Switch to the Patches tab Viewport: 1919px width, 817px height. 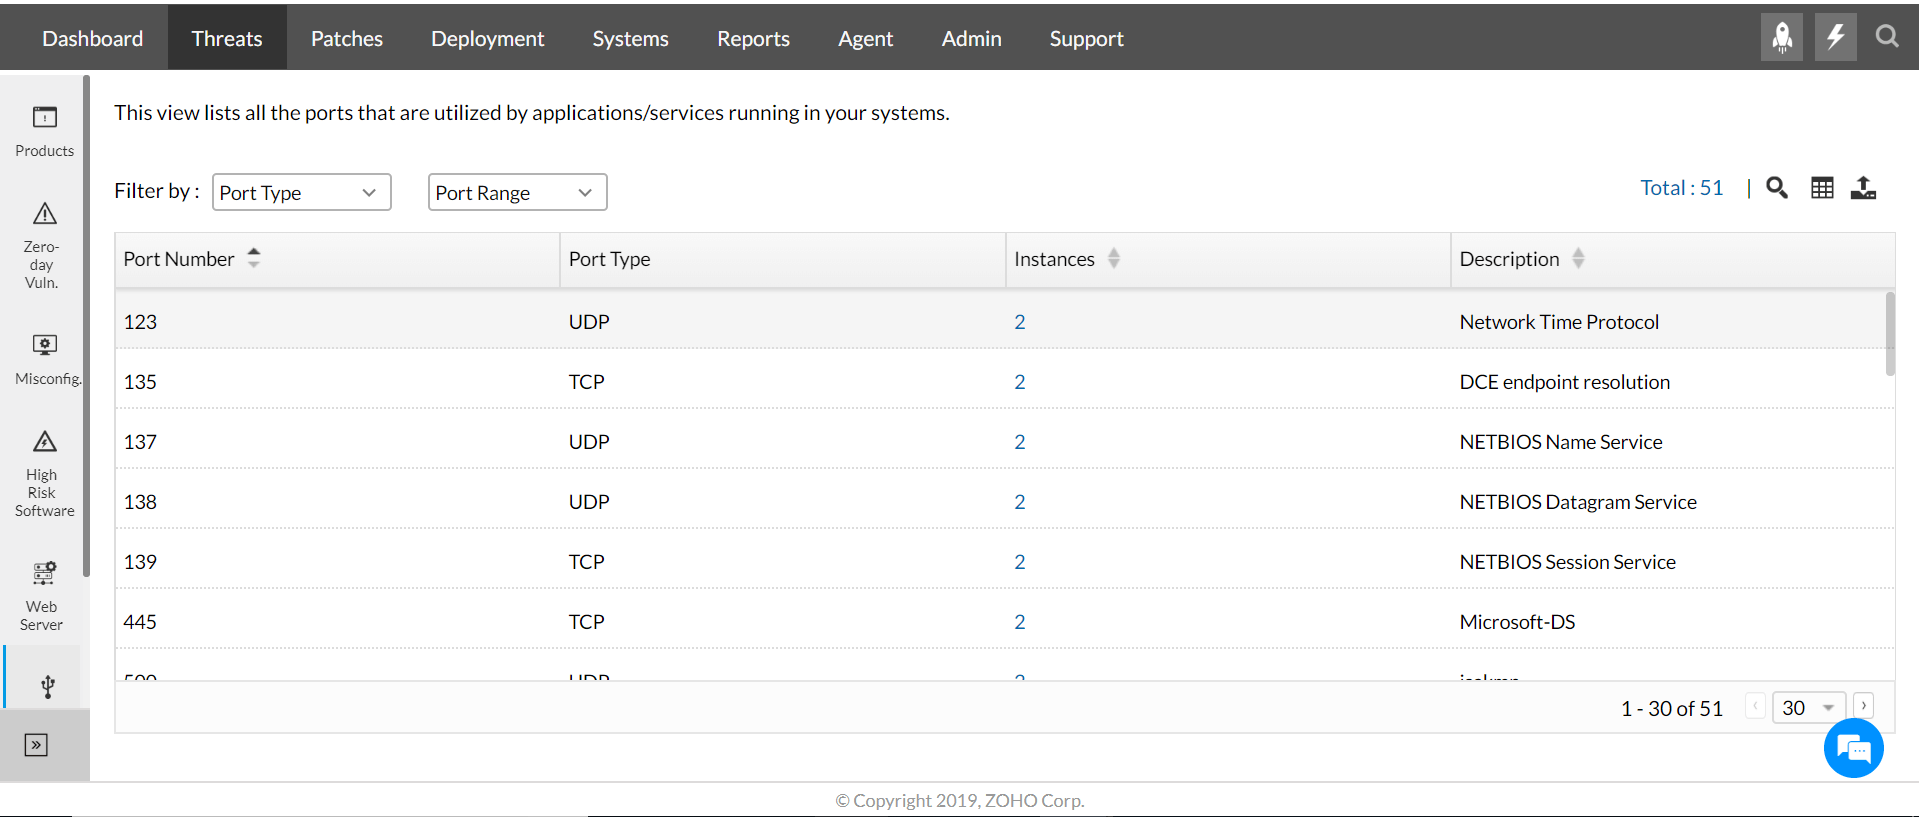pyautogui.click(x=346, y=38)
